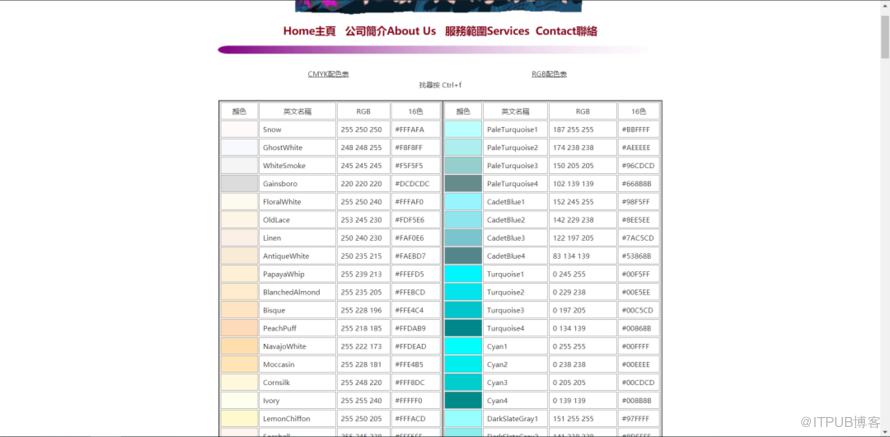The width and height of the screenshot is (890, 437).
Task: Pick the PaleTurquoise4 color swatch
Action: point(463,184)
